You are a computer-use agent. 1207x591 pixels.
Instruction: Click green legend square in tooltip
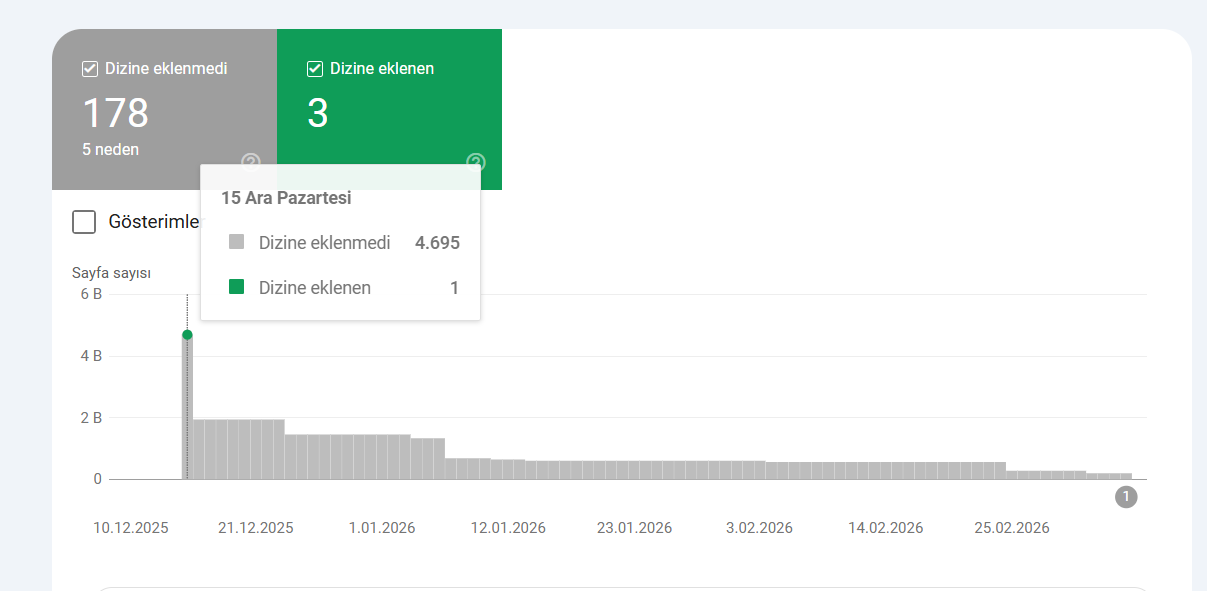(236, 288)
